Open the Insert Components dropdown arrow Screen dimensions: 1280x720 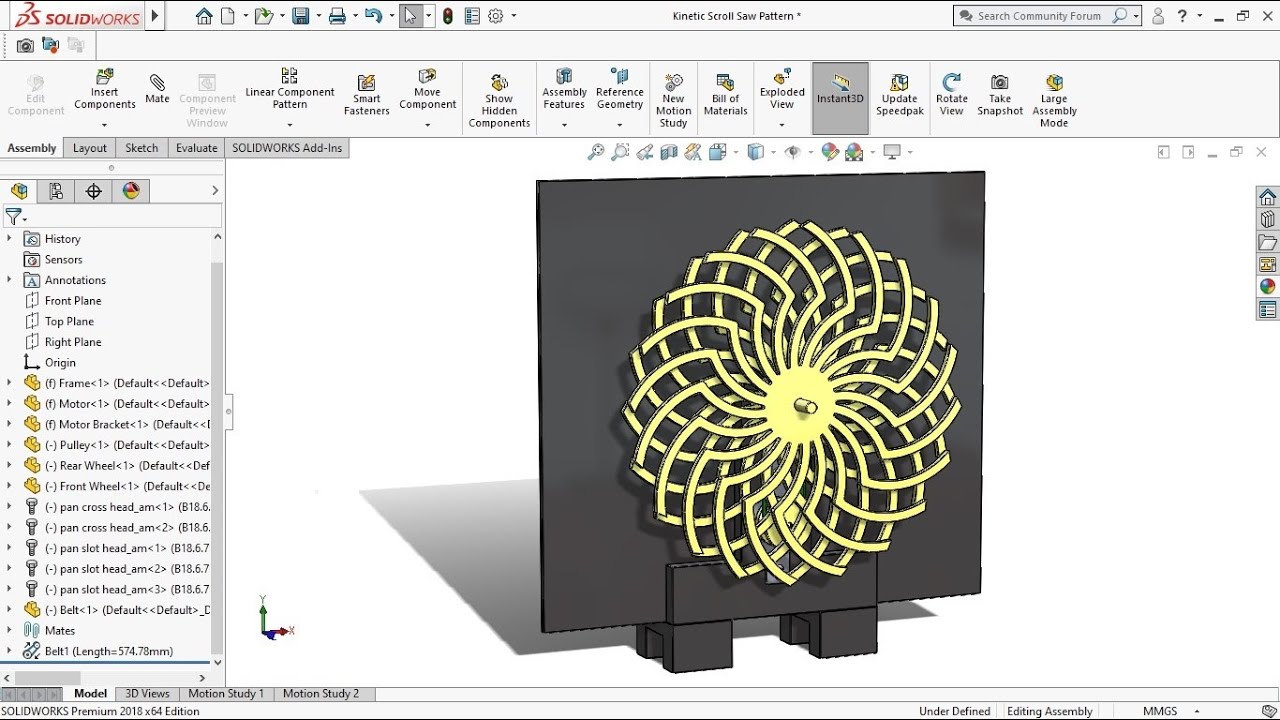(x=104, y=125)
